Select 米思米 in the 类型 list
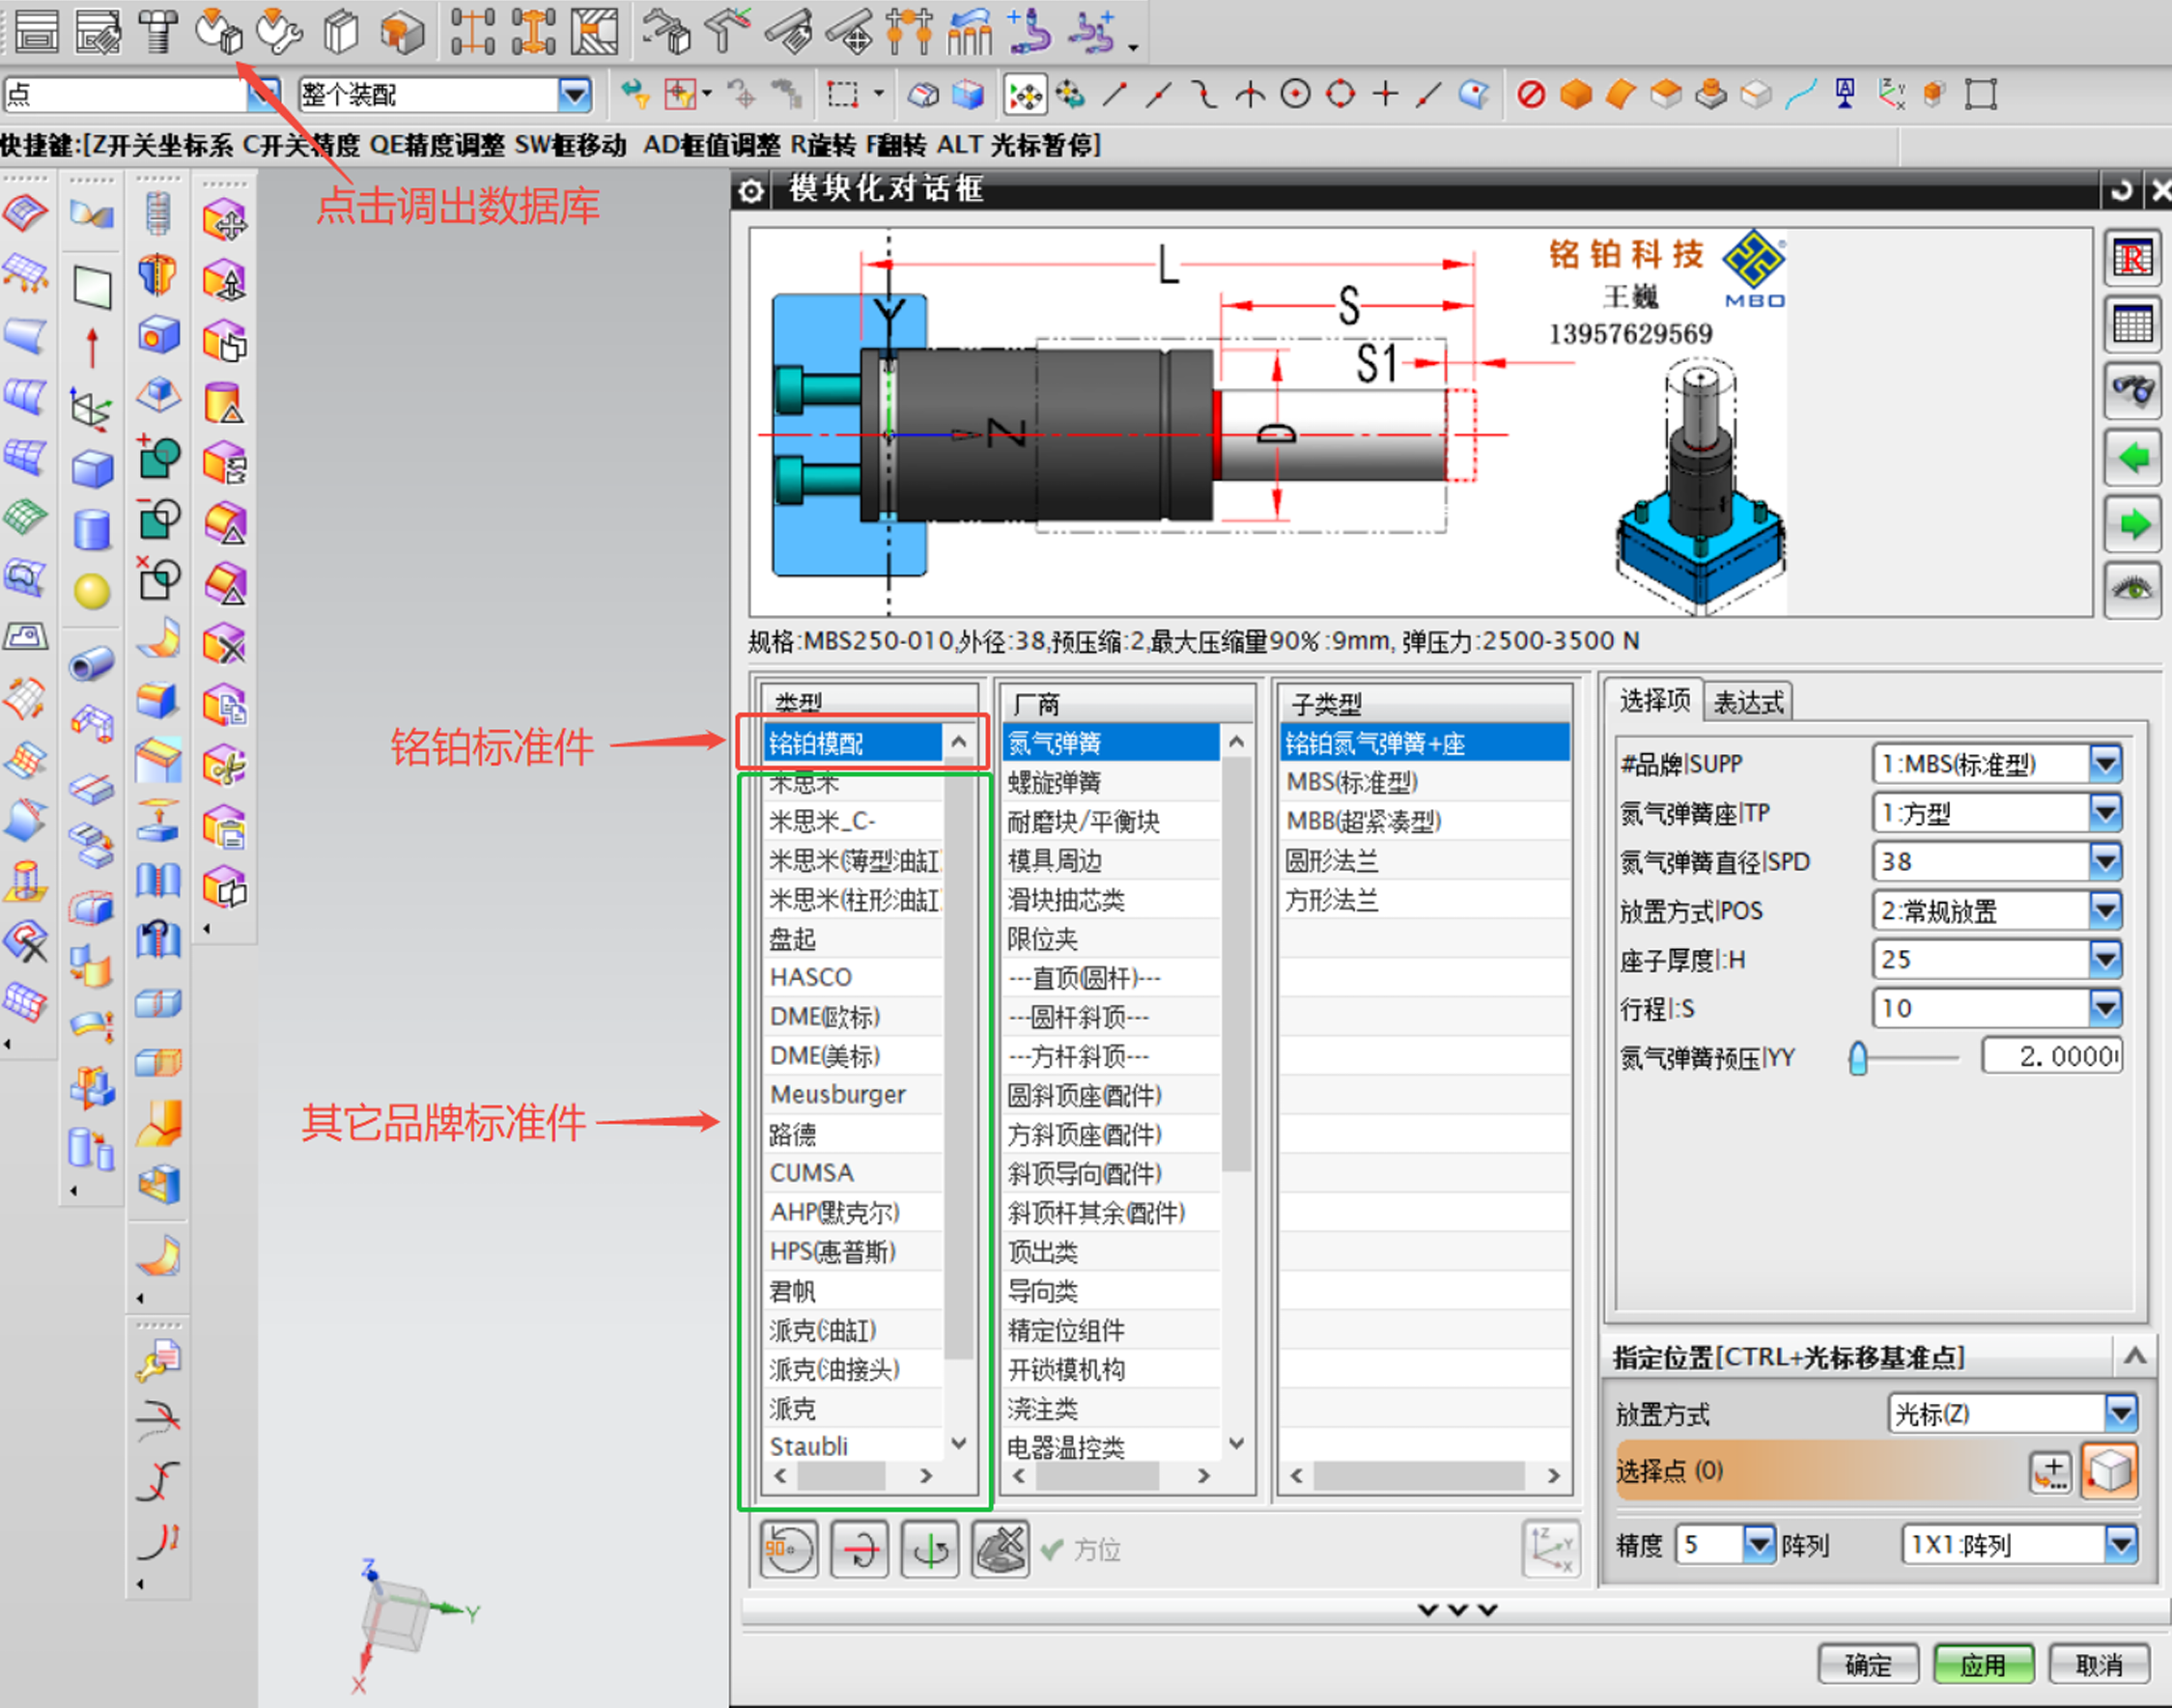The image size is (2172, 1708). coord(852,782)
